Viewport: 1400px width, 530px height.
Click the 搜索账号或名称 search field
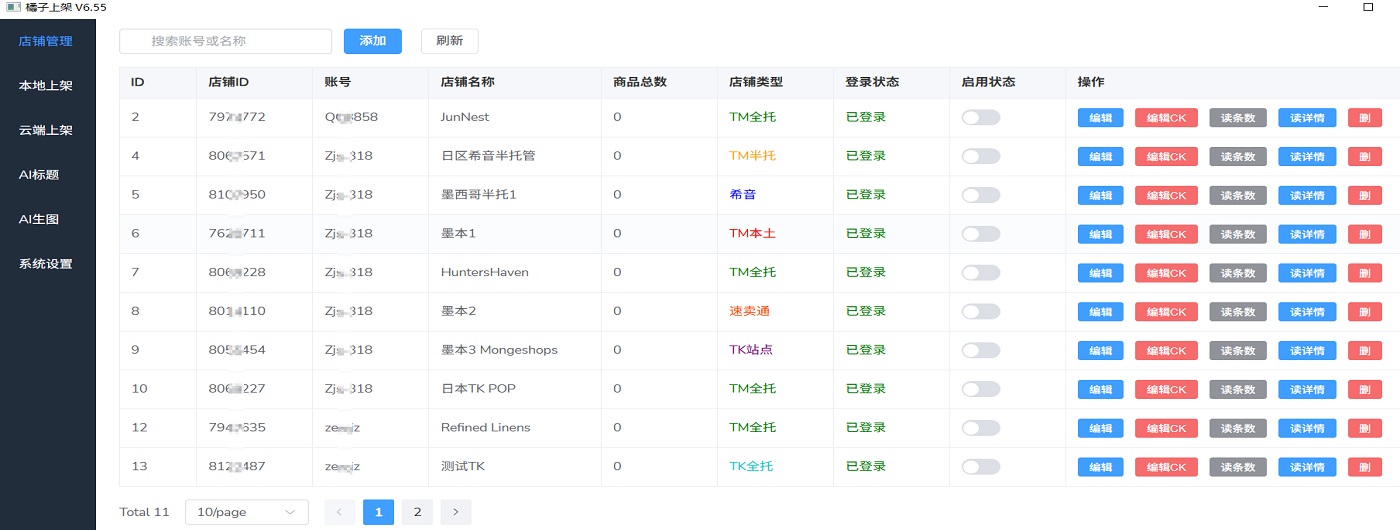226,41
